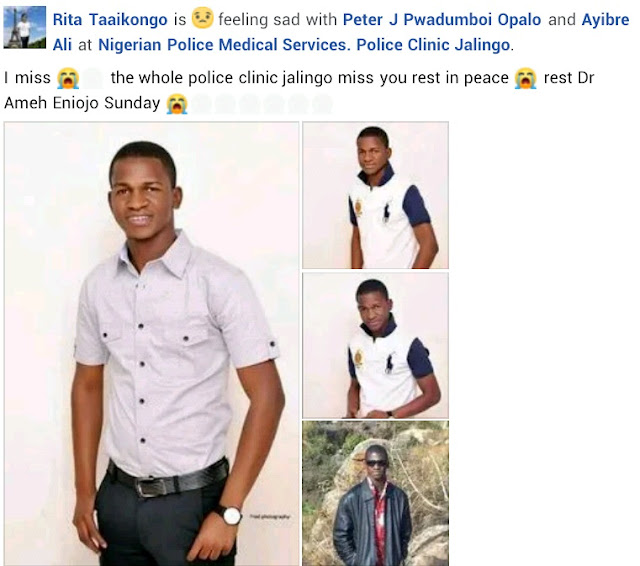Open middle polo shirt photo thumbnail

[376, 346]
